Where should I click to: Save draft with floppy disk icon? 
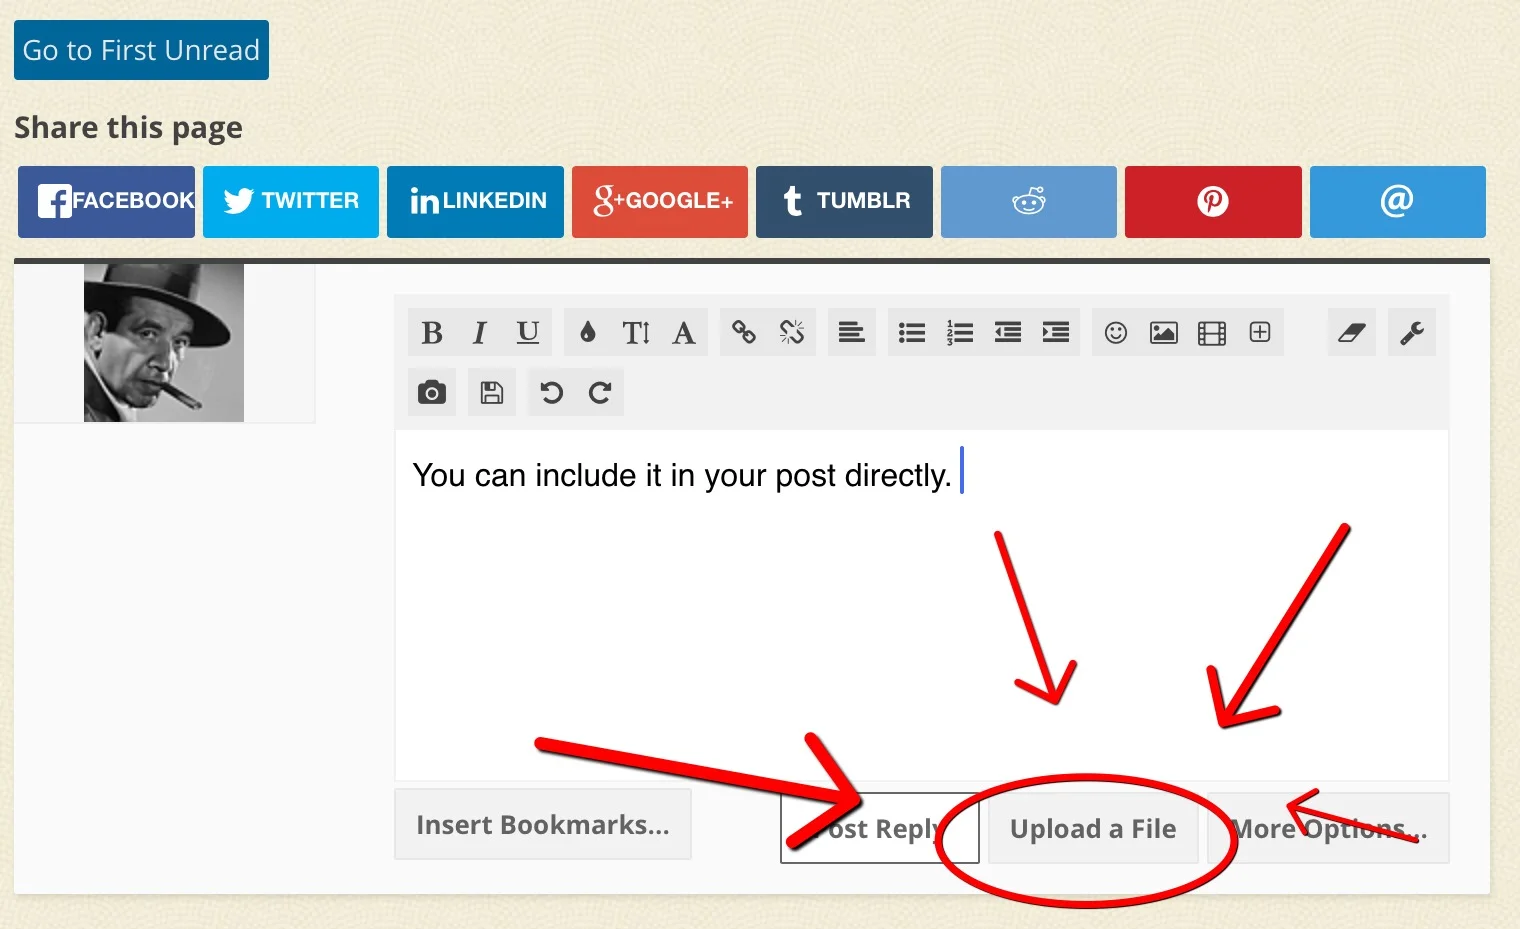tap(492, 392)
